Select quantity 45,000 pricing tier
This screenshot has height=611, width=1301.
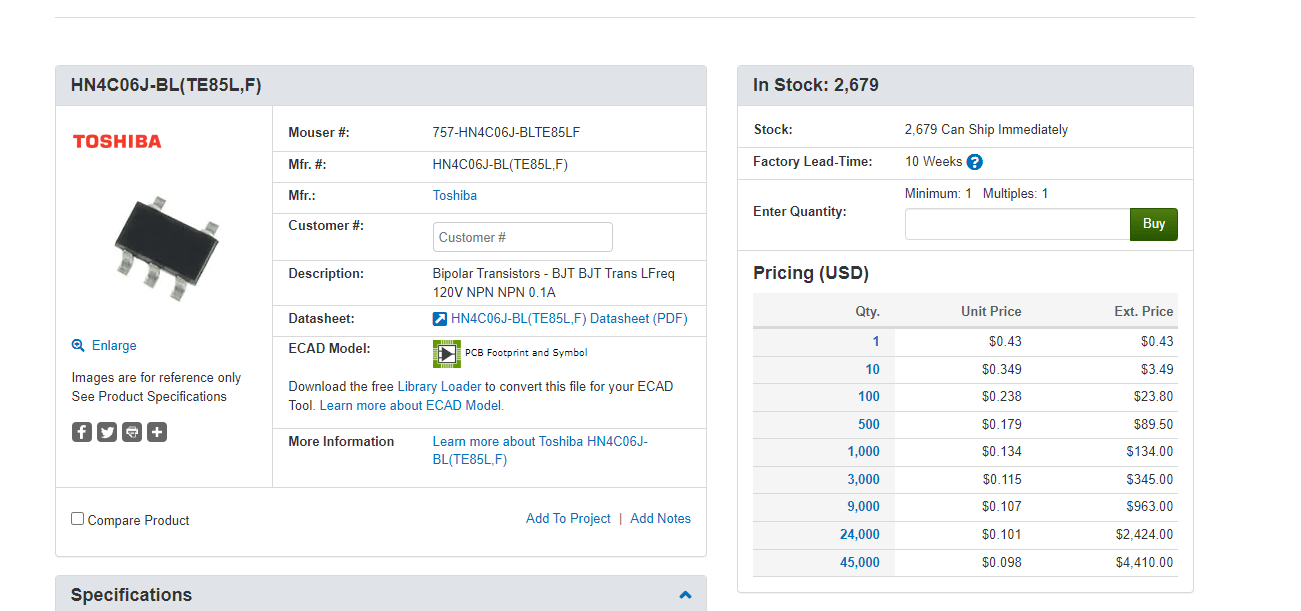[860, 563]
